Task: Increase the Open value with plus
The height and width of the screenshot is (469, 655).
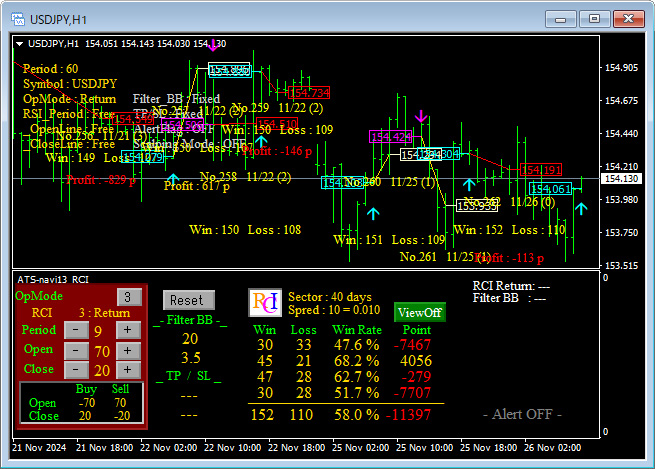Action: (x=128, y=350)
